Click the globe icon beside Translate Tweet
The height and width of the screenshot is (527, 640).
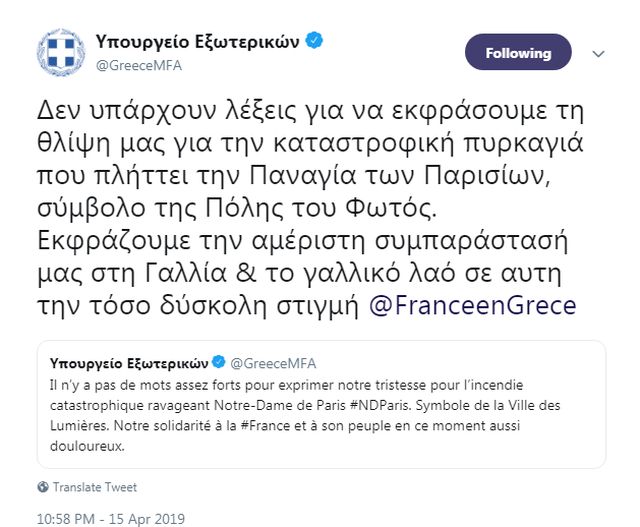point(42,487)
